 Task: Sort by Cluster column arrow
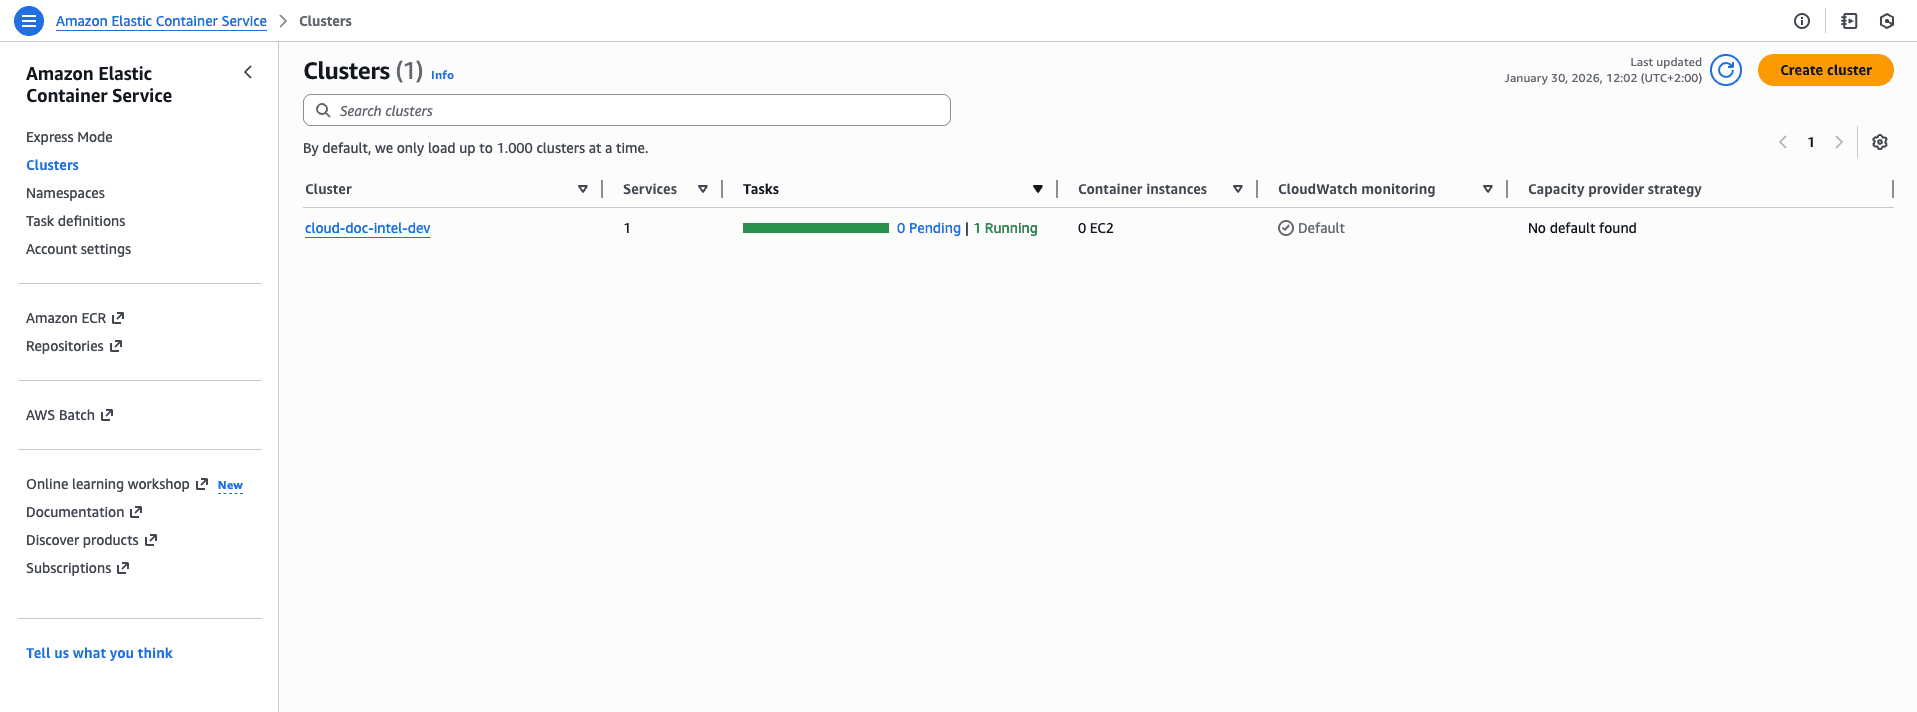point(582,189)
